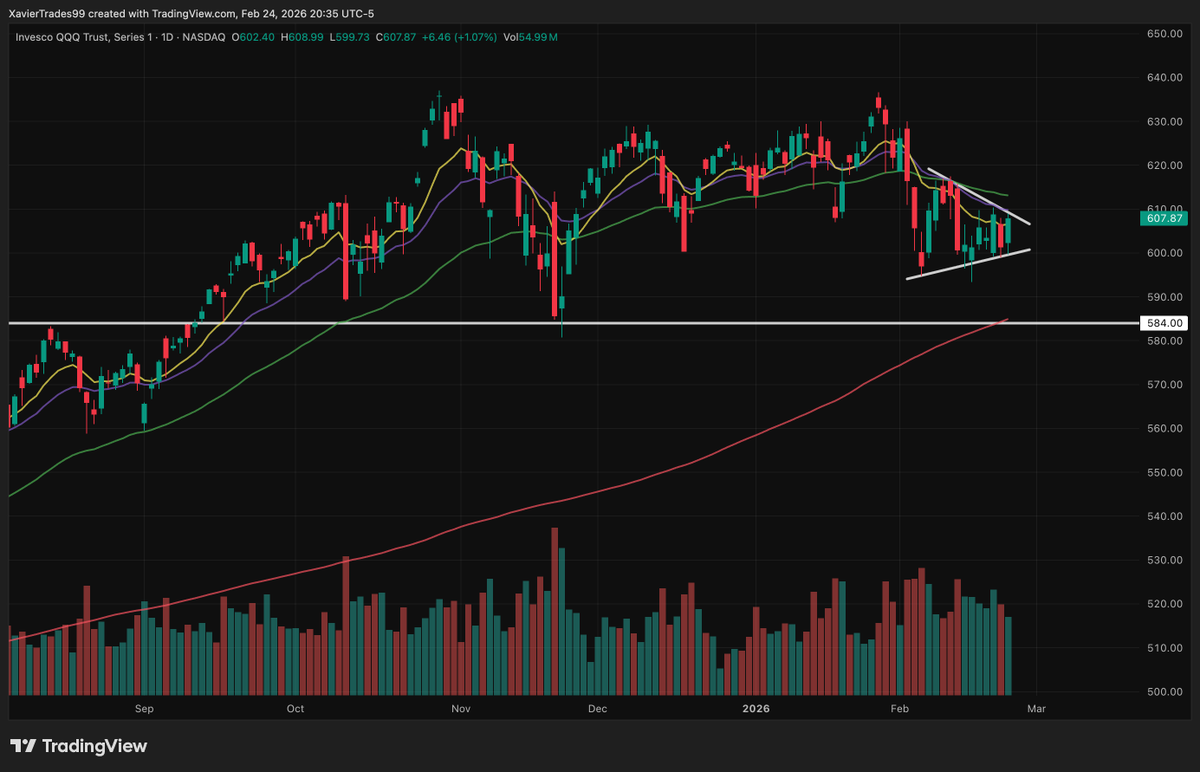The height and width of the screenshot is (772, 1200).
Task: Click the tallest red volume bar in November
Action: pos(553,611)
